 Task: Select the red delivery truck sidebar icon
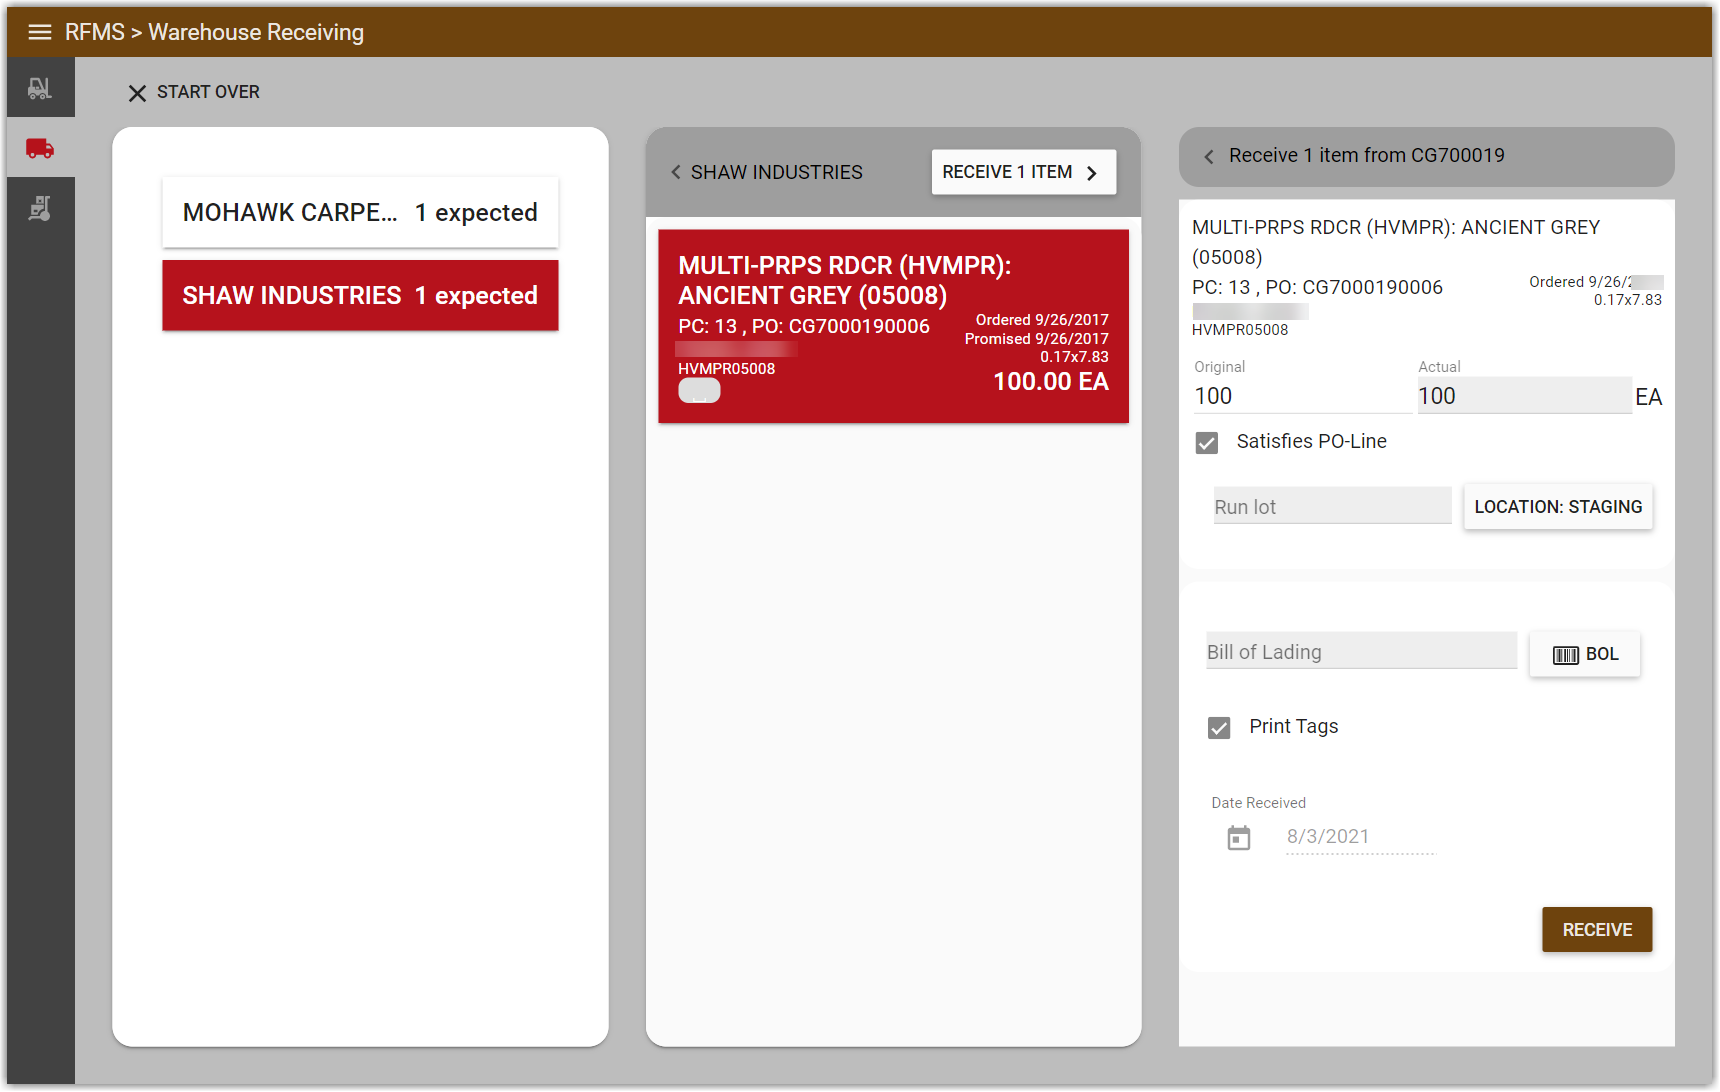click(x=40, y=148)
